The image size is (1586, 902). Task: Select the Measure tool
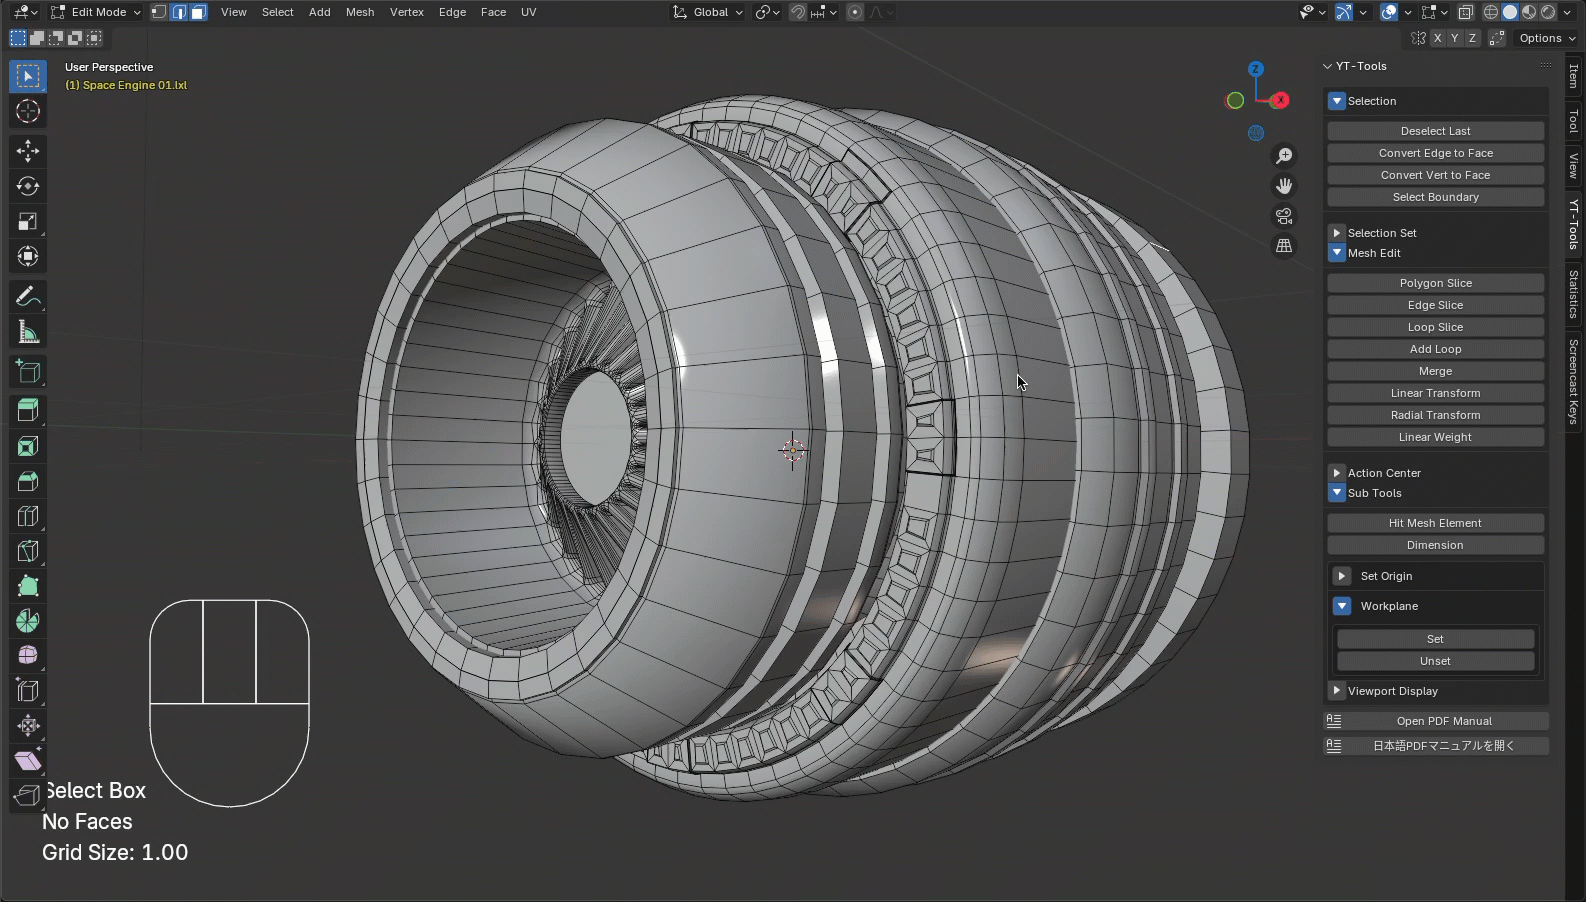pyautogui.click(x=28, y=332)
